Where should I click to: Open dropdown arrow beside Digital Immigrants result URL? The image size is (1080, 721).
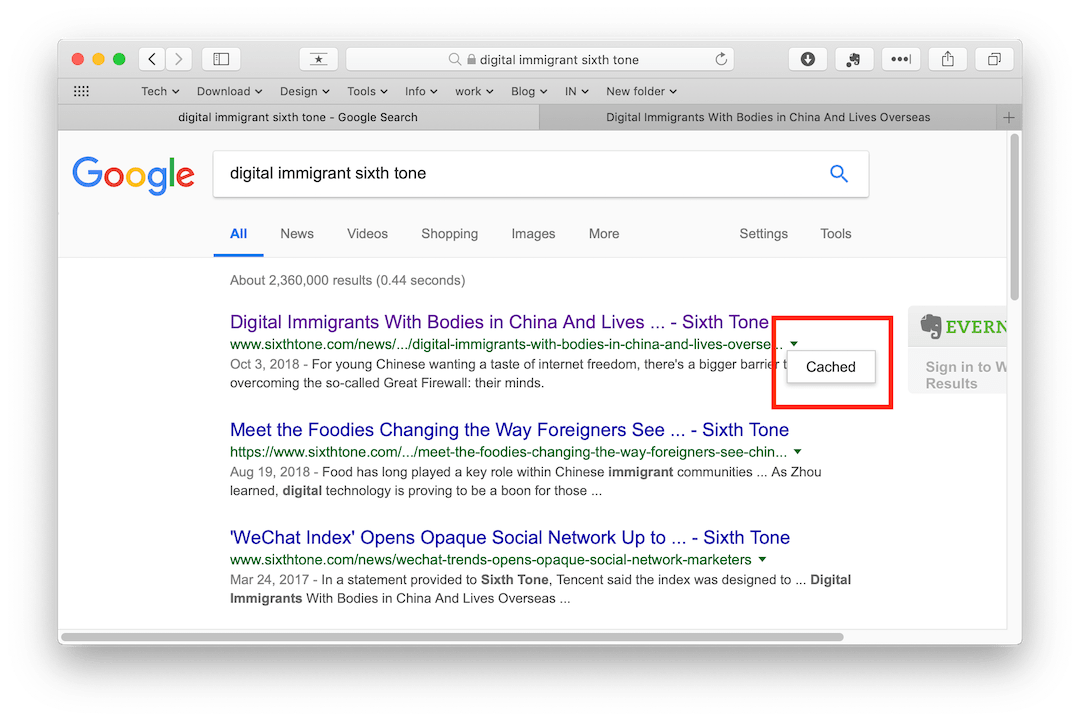point(794,344)
